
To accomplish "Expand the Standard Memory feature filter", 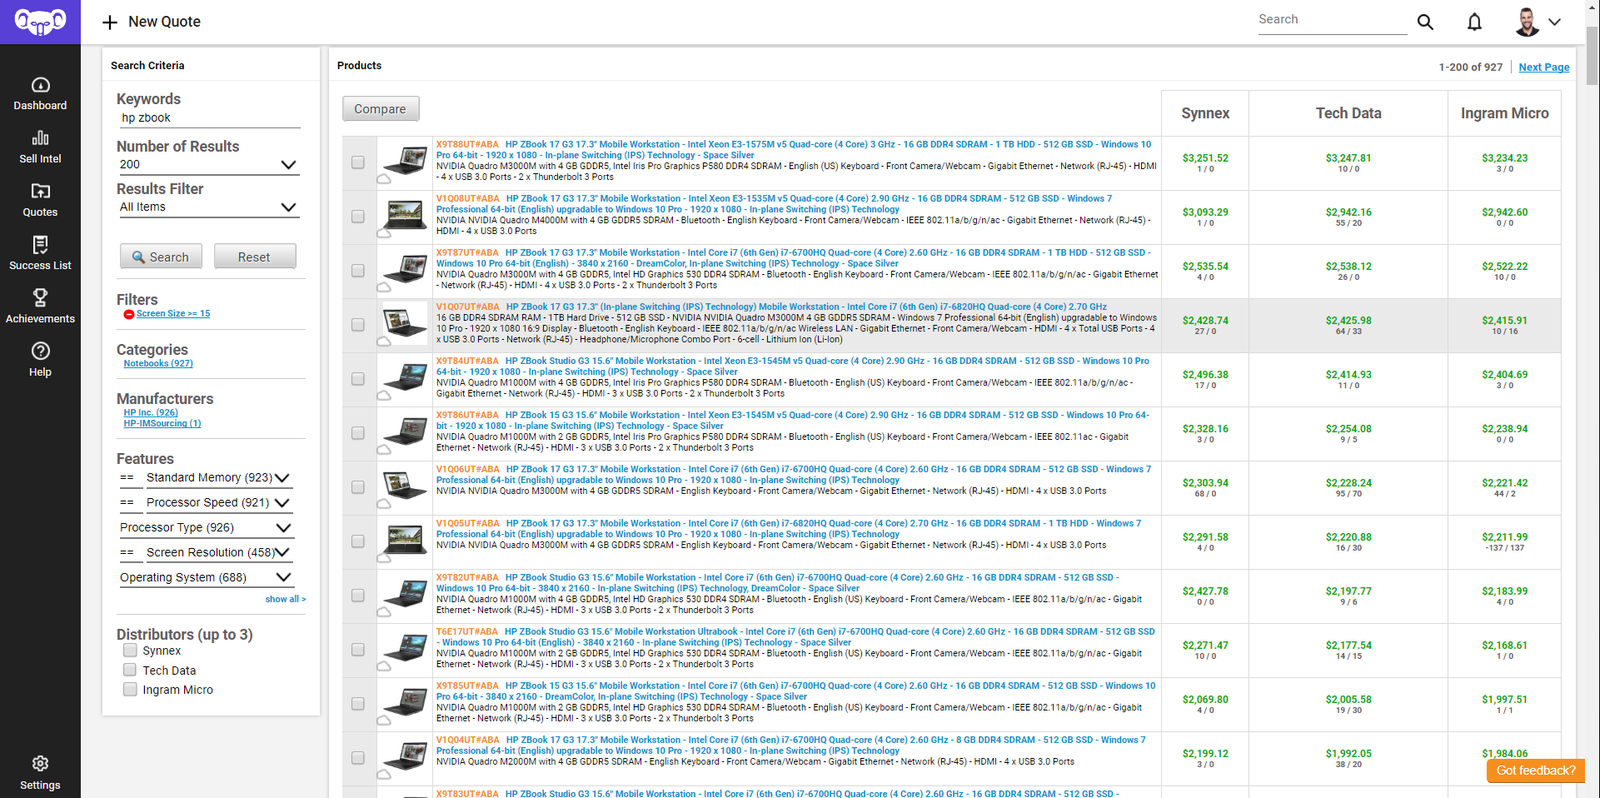I will 217,478.
